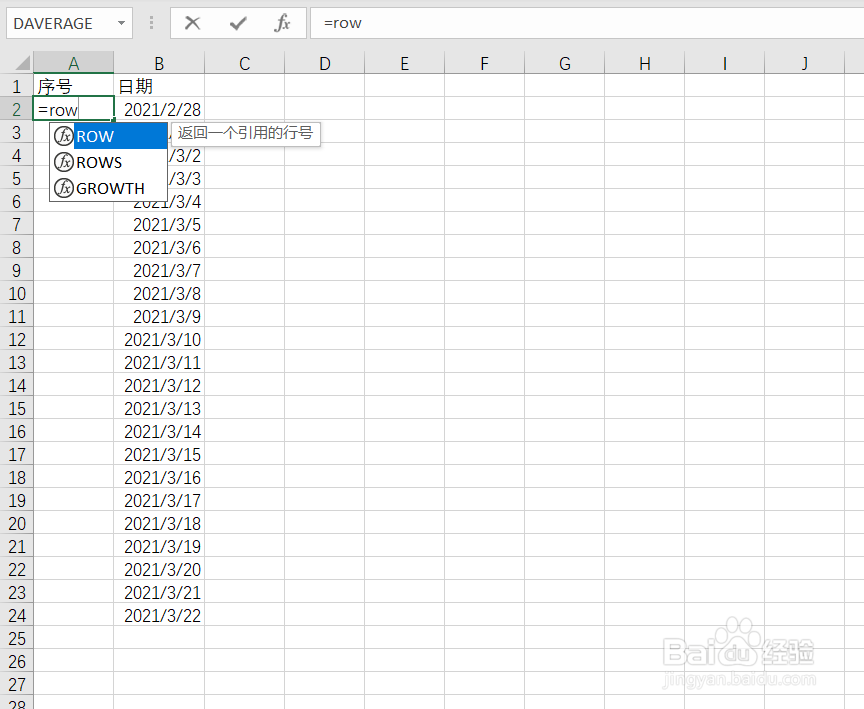The height and width of the screenshot is (709, 864).
Task: Select column I header
Action: [724, 63]
